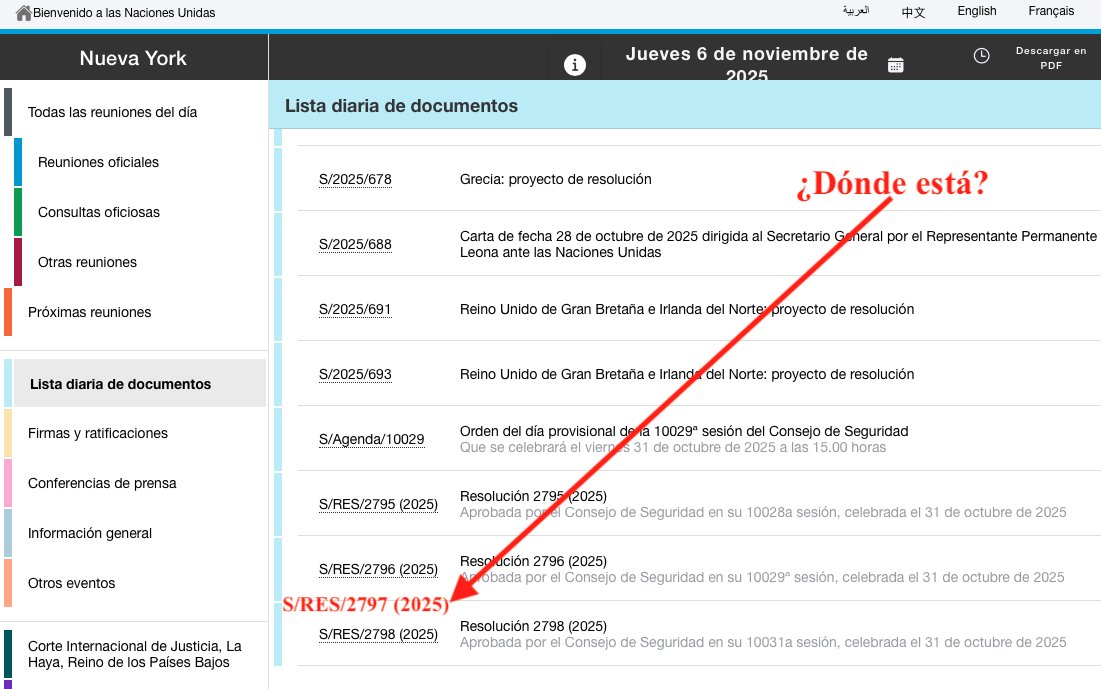Open Consultas oficiosas section
Viewport: 1101px width, 689px height.
99,212
